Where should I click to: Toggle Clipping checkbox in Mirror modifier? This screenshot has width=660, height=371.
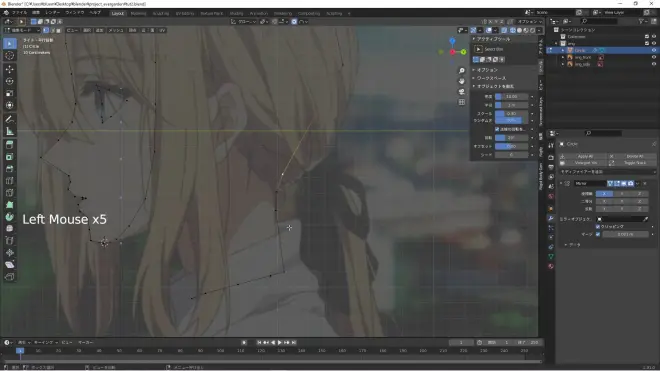pos(598,227)
